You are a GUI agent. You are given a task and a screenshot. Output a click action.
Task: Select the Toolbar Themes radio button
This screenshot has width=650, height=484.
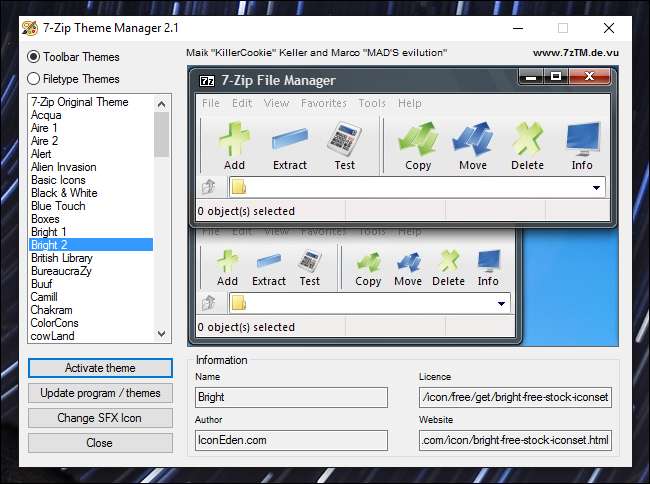[34, 57]
